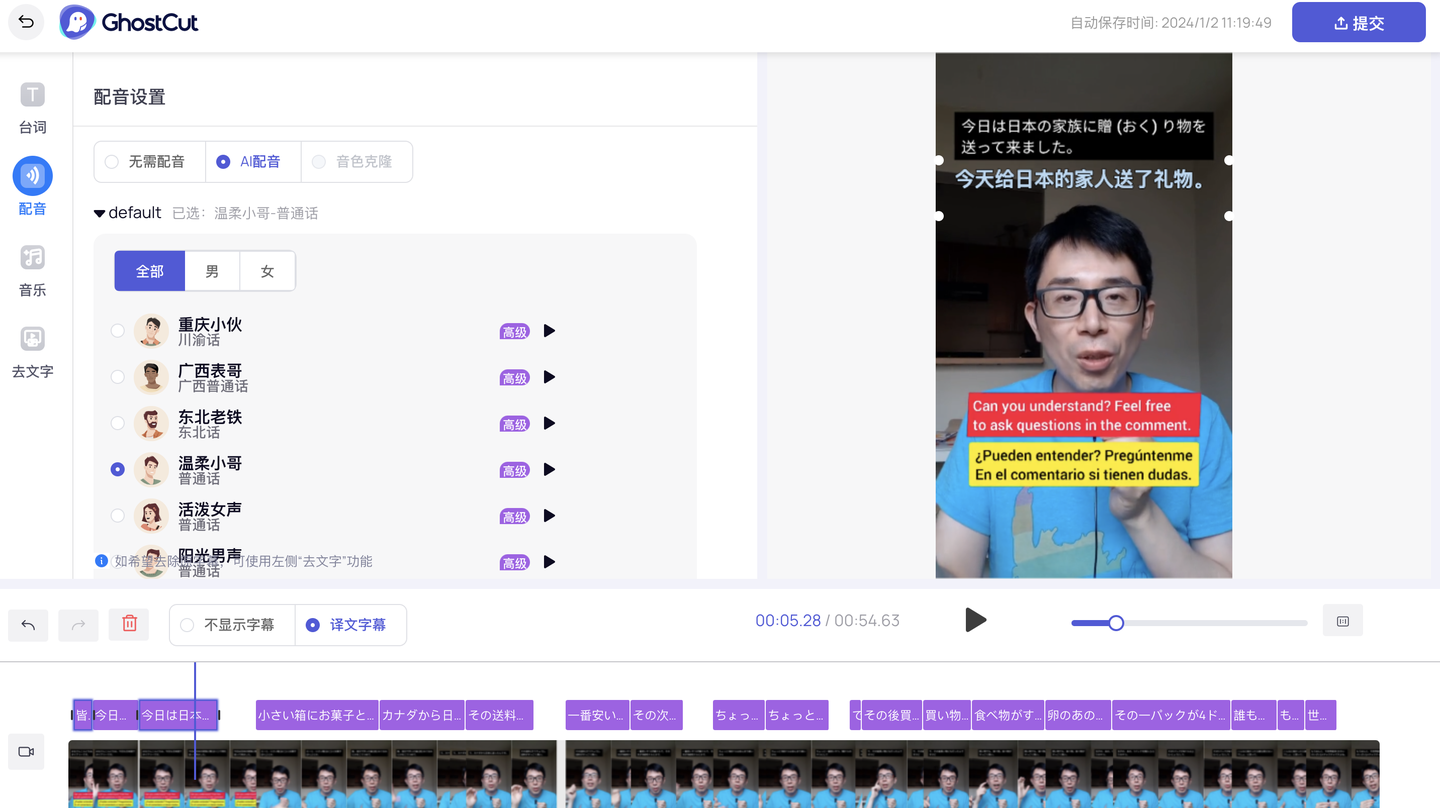Image resolution: width=1440 pixels, height=808 pixels.
Task: Select the highlighted clip 今日は日本...
Action: tap(178, 715)
